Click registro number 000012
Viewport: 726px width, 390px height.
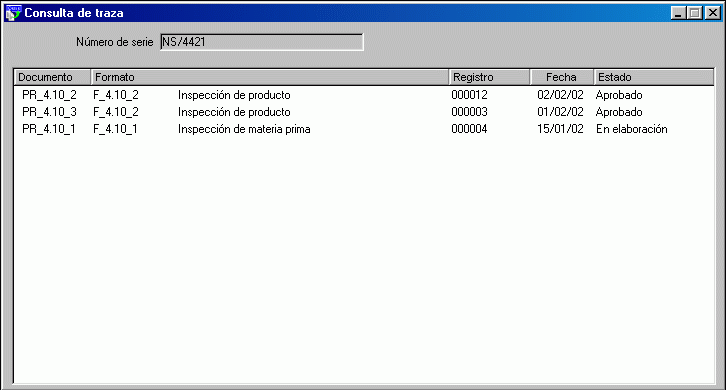click(469, 95)
